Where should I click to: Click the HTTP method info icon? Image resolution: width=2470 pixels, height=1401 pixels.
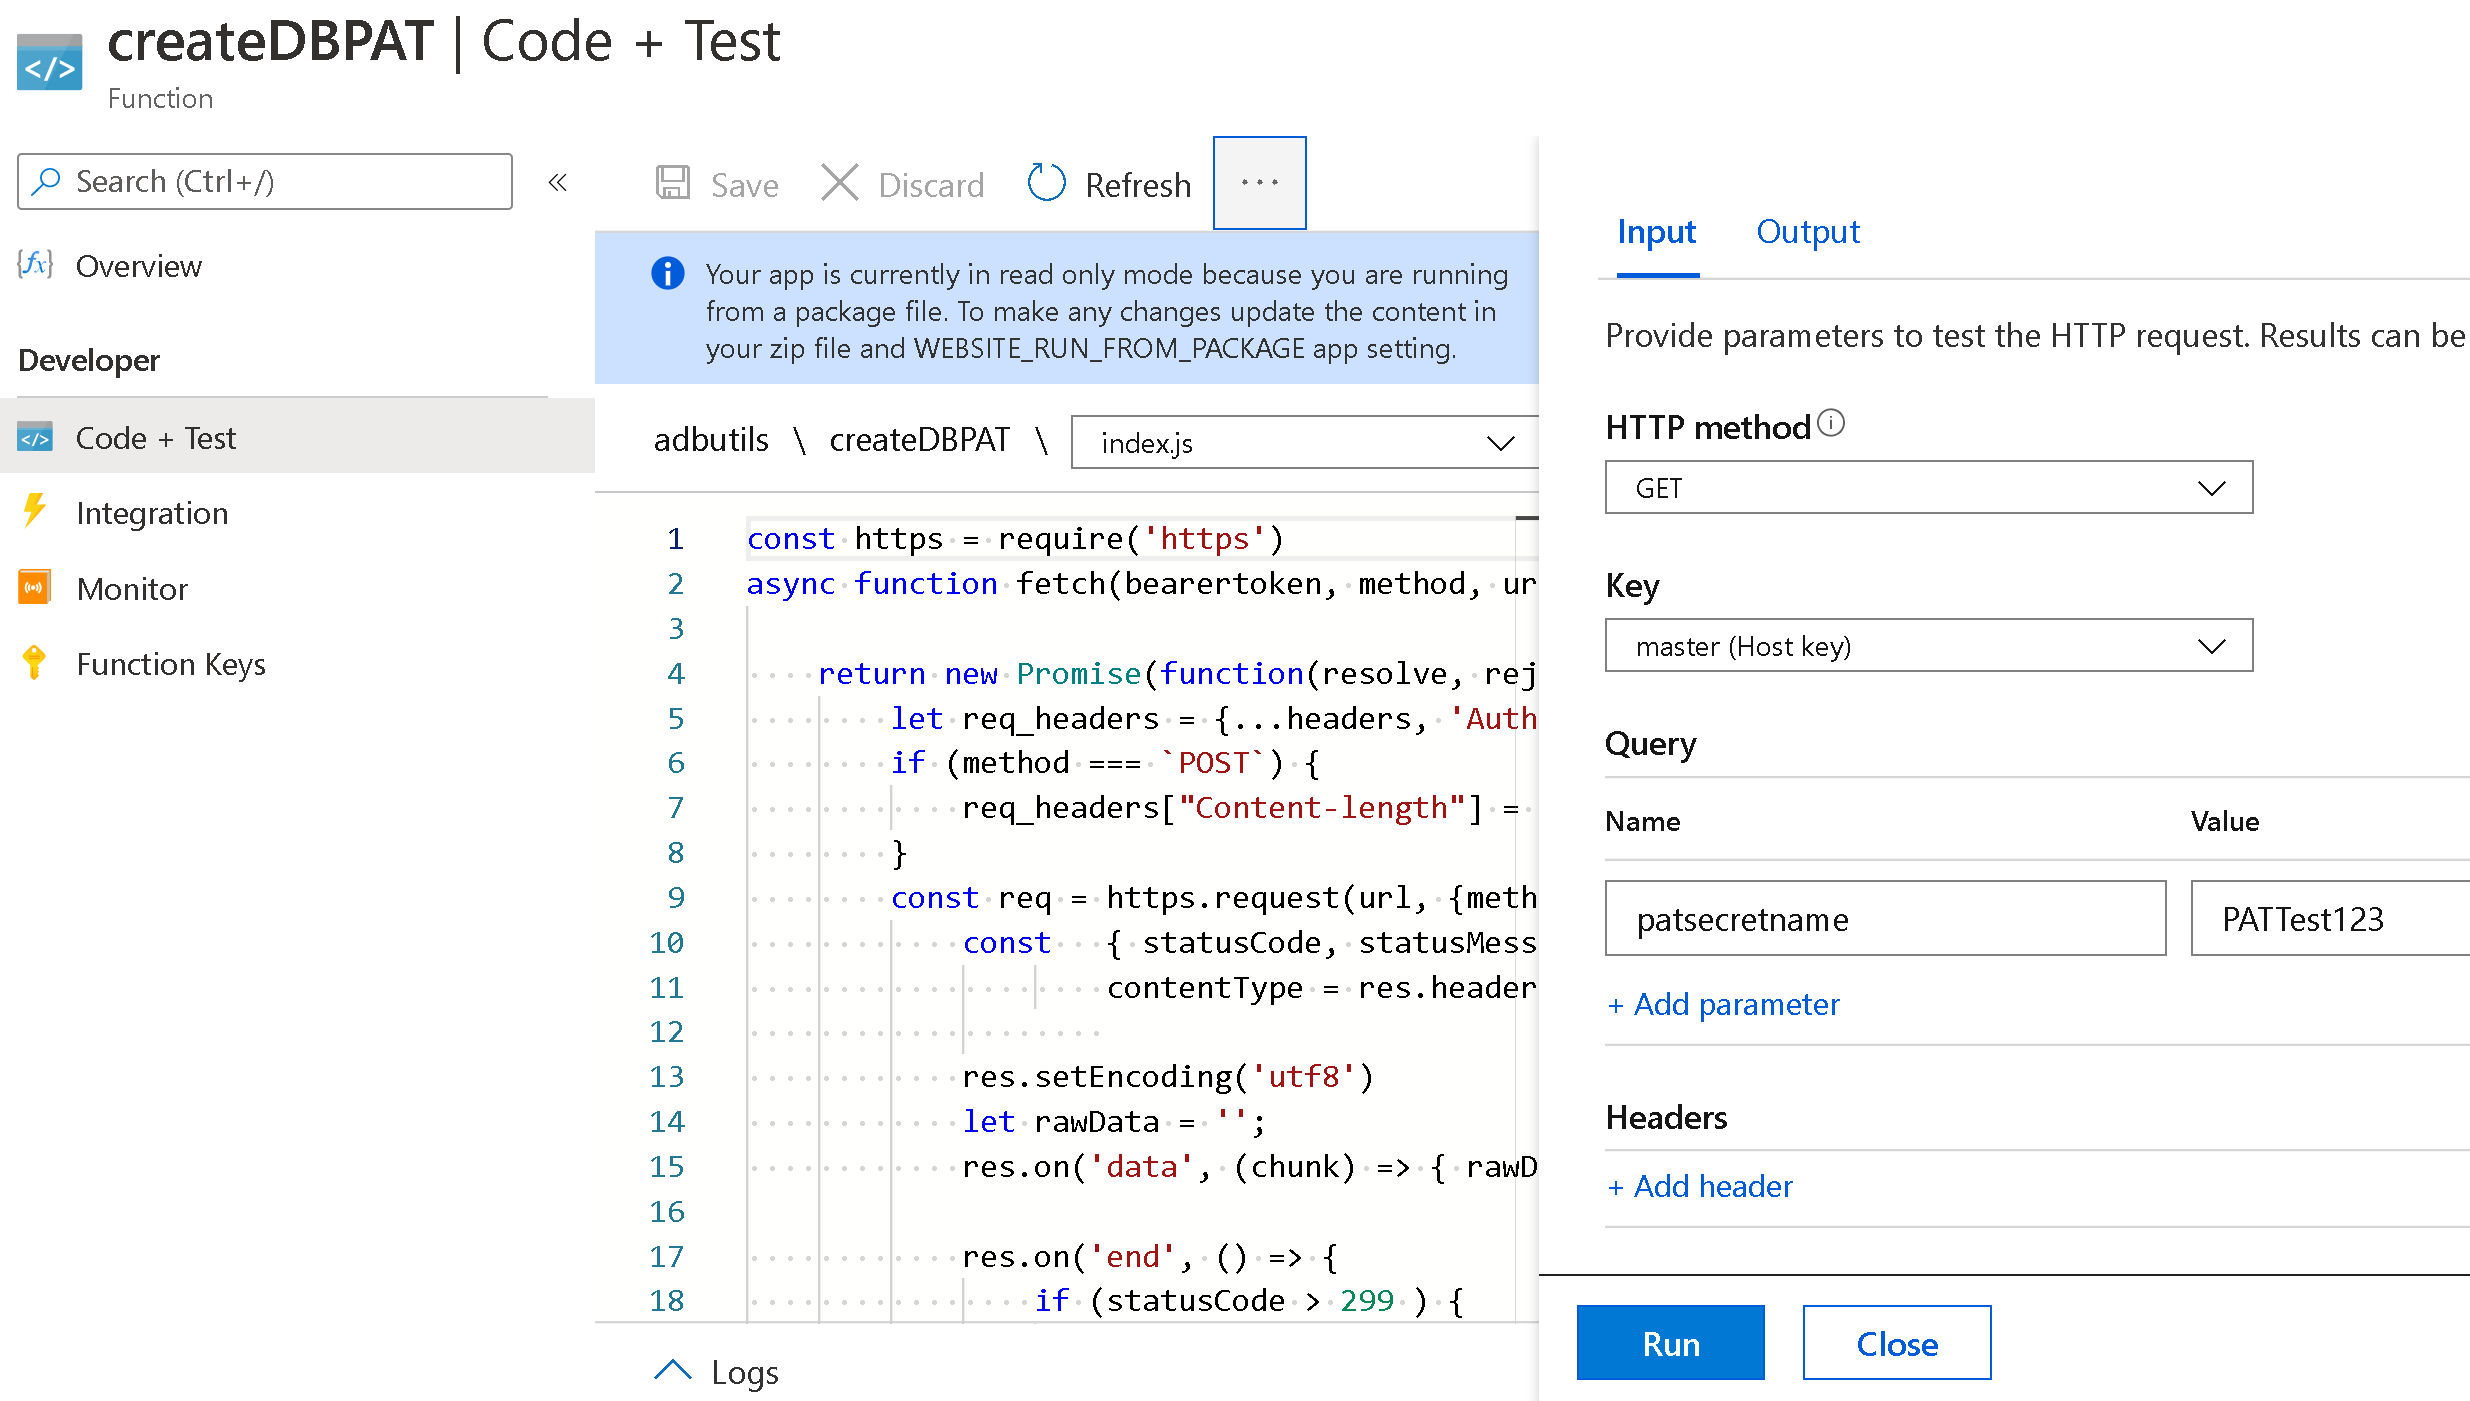tap(1831, 424)
